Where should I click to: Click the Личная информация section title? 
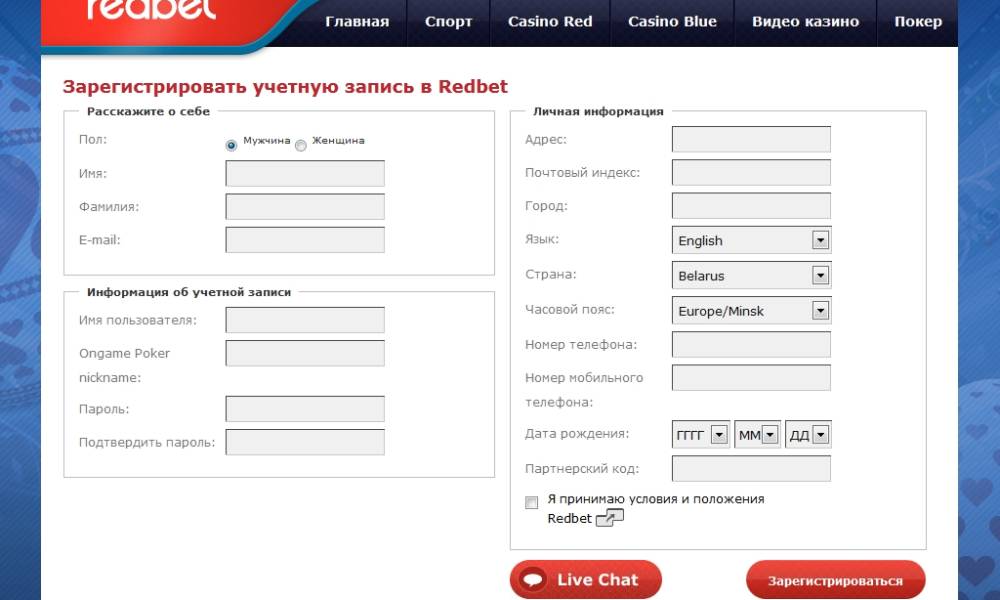pos(598,112)
